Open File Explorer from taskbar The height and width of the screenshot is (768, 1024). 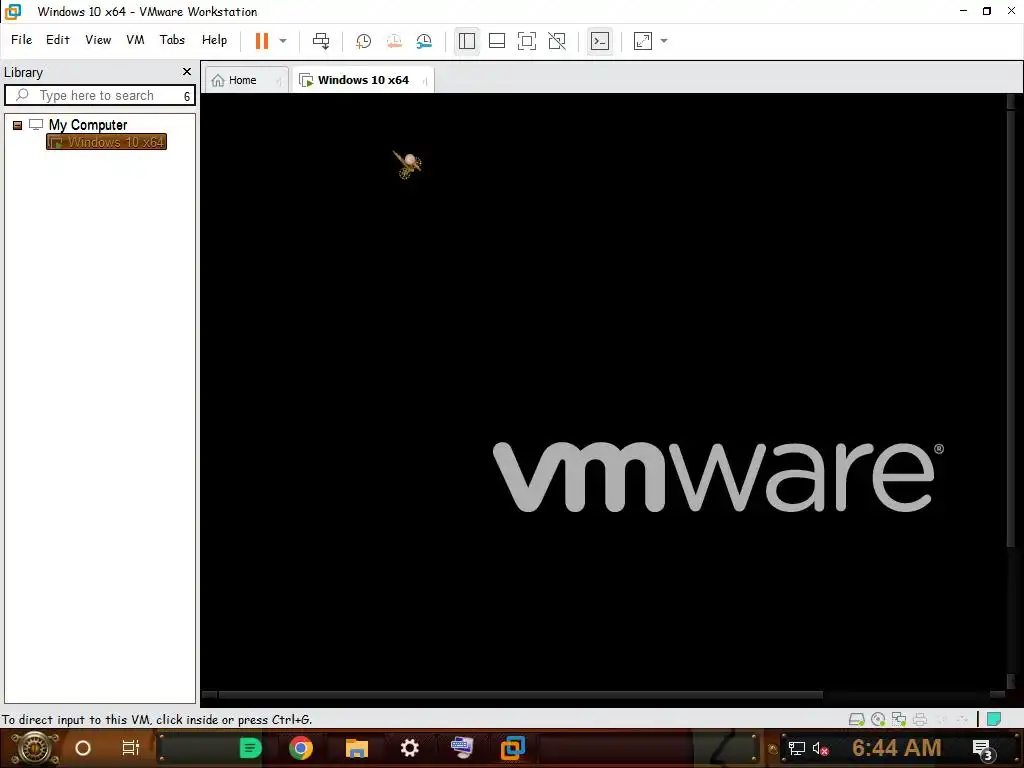(357, 748)
